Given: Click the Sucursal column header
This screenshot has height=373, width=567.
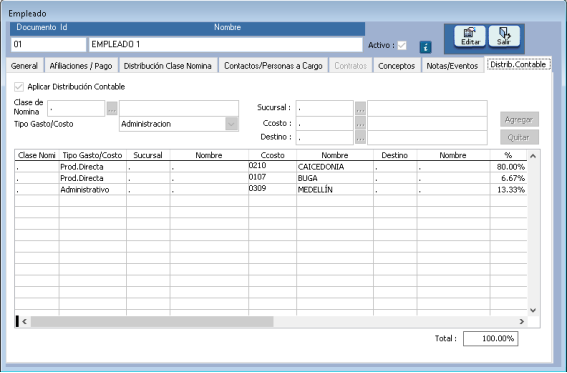Looking at the screenshot, I should [148, 155].
